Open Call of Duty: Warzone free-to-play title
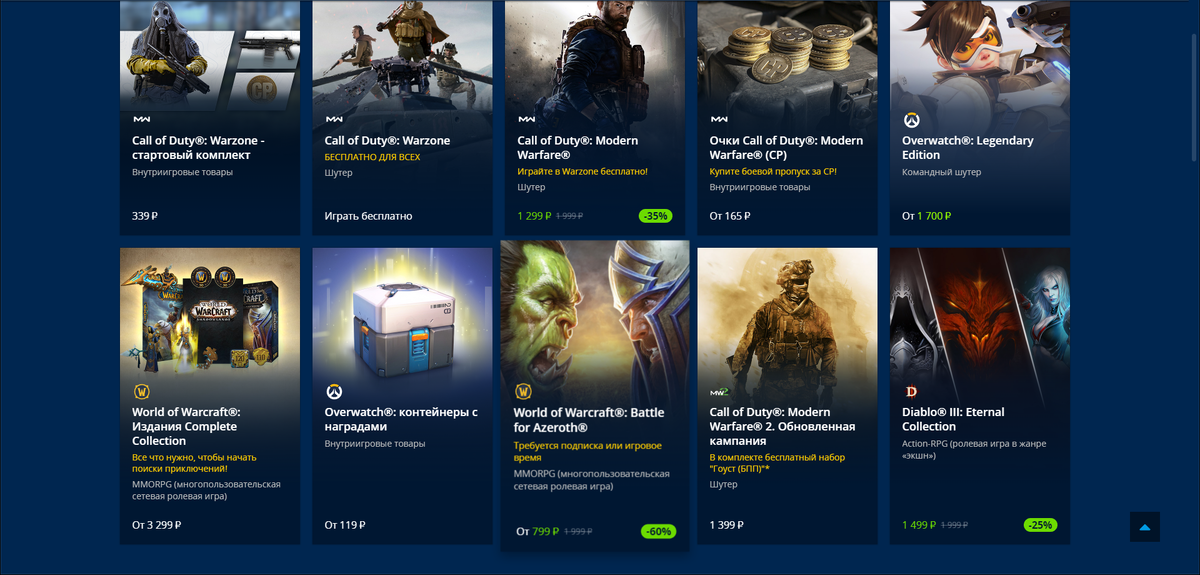The width and height of the screenshot is (1200, 575). (x=387, y=141)
